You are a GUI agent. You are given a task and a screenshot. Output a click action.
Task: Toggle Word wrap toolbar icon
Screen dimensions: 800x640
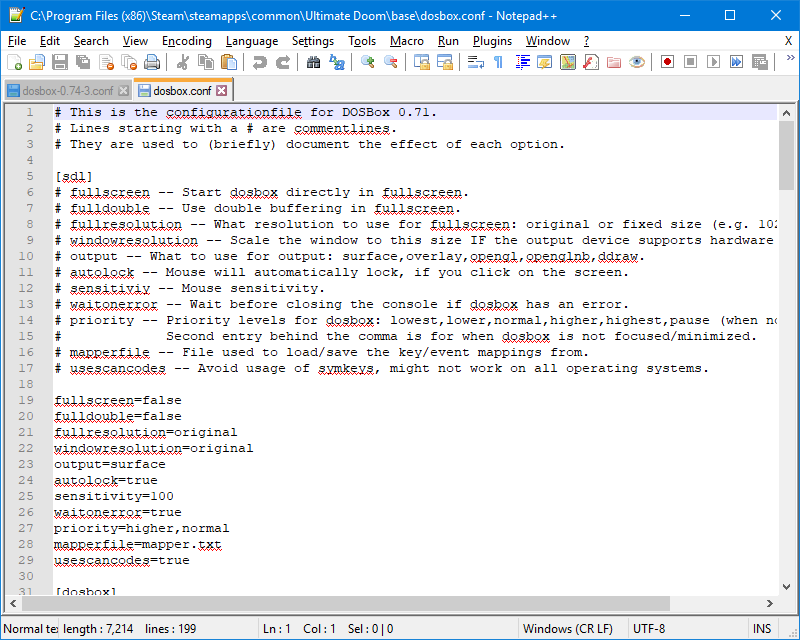[x=476, y=62]
